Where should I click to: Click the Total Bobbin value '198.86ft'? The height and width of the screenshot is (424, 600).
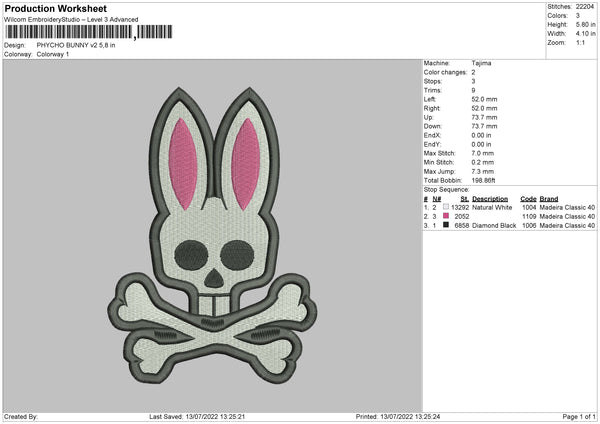point(483,180)
